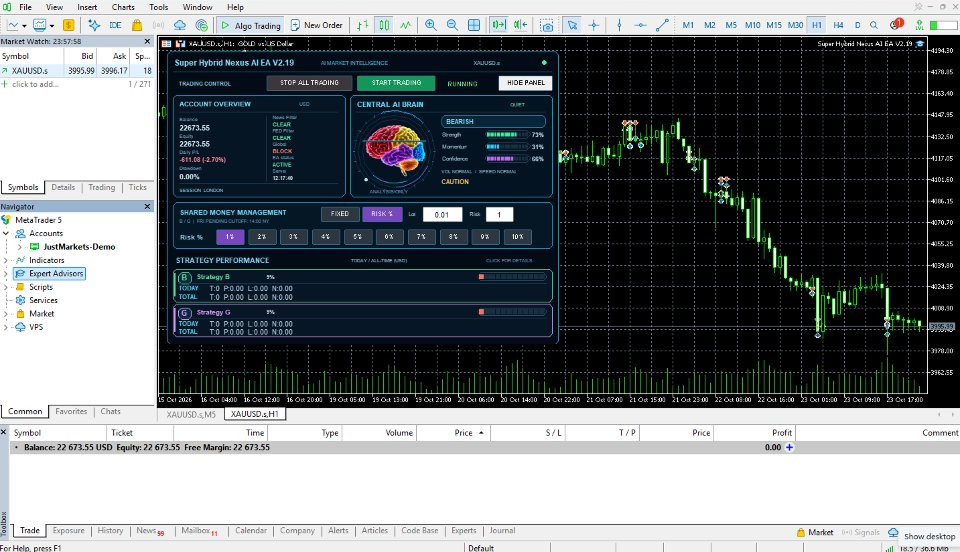Click 'click to add...' in Market Watch
This screenshot has width=960, height=552.
tap(35, 84)
